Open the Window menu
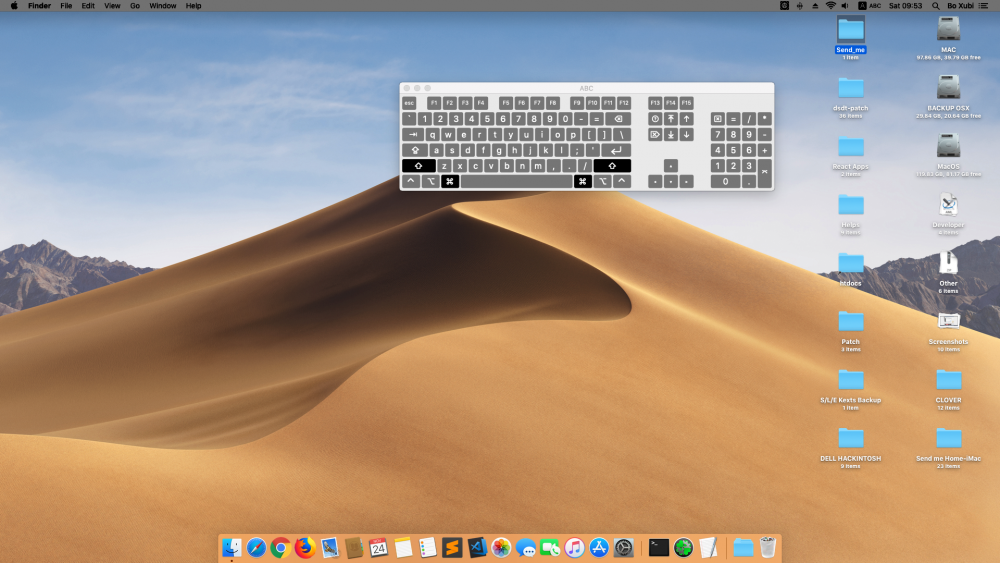 [x=163, y=6]
